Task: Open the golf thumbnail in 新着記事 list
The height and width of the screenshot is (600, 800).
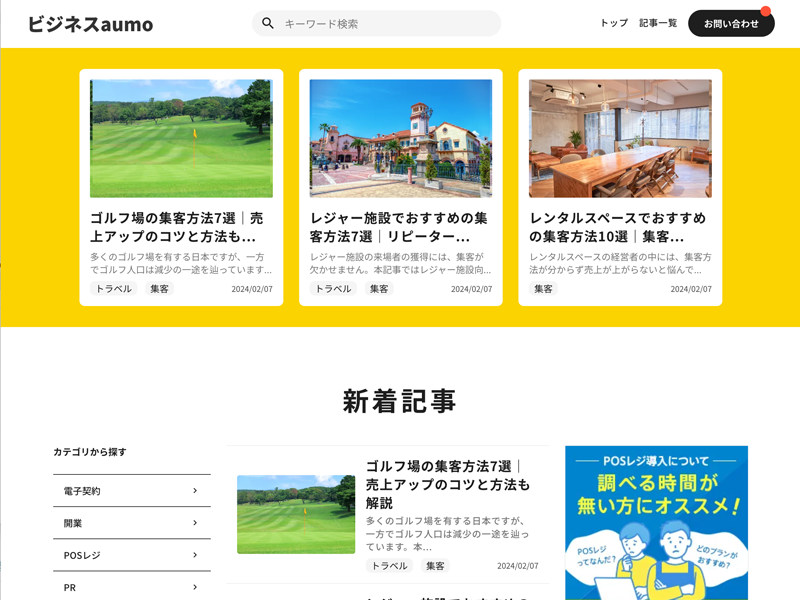Action: 296,514
